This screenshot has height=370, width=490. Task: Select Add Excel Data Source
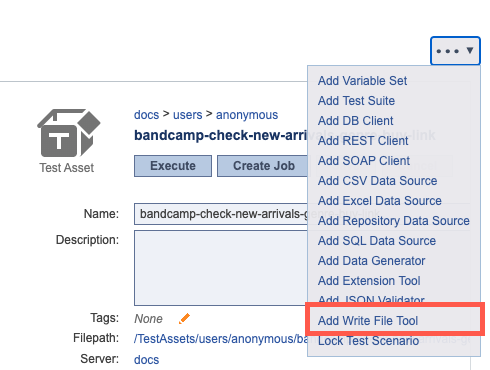tap(380, 201)
